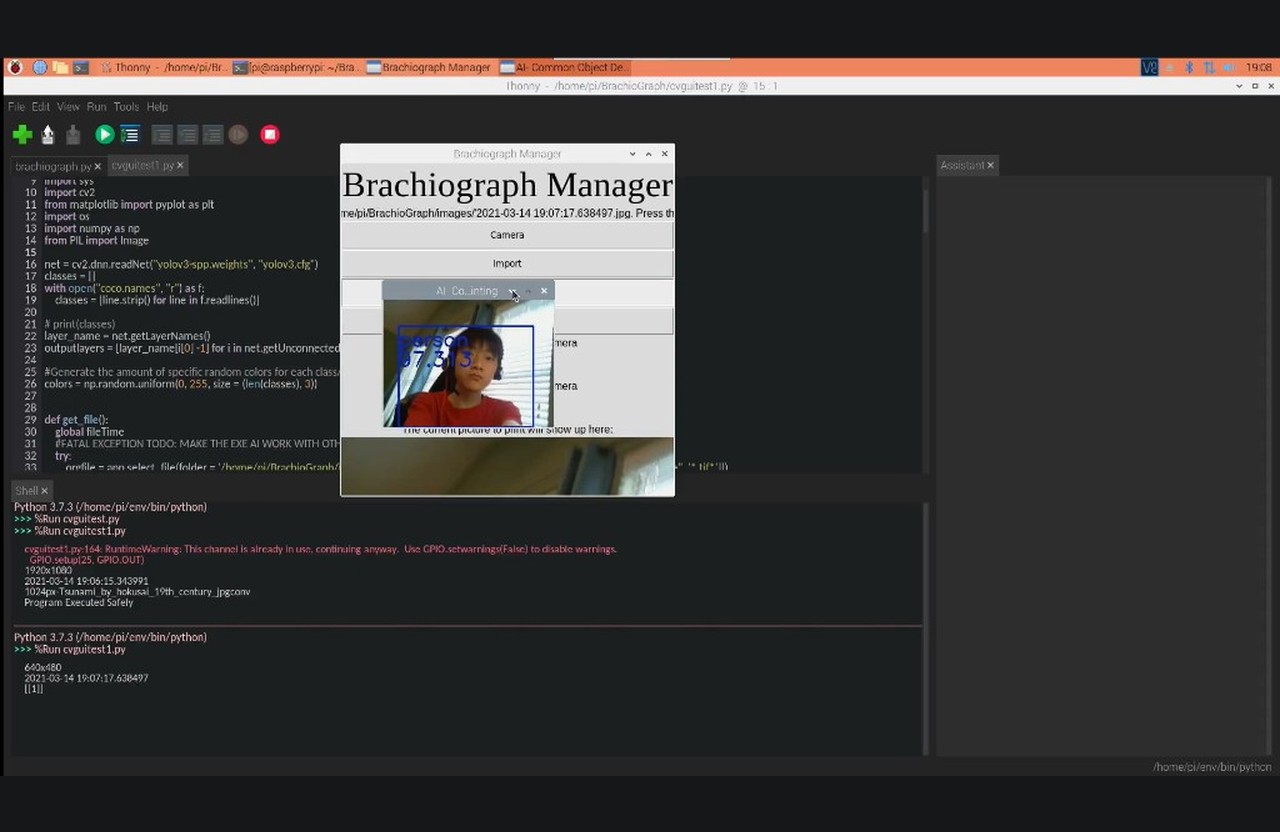This screenshot has width=1280, height=832.
Task: Click 'def get_file():' code line
Action: (x=76, y=420)
